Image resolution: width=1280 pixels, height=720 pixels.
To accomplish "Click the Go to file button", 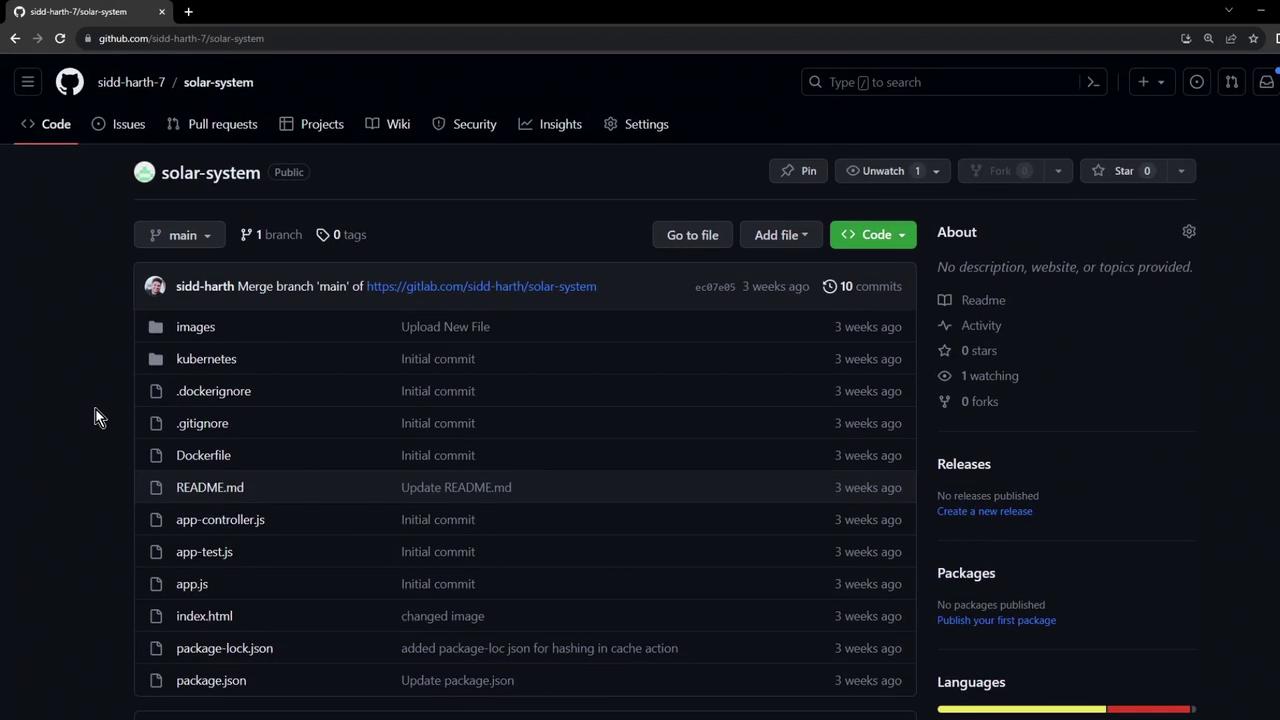I will [x=693, y=235].
